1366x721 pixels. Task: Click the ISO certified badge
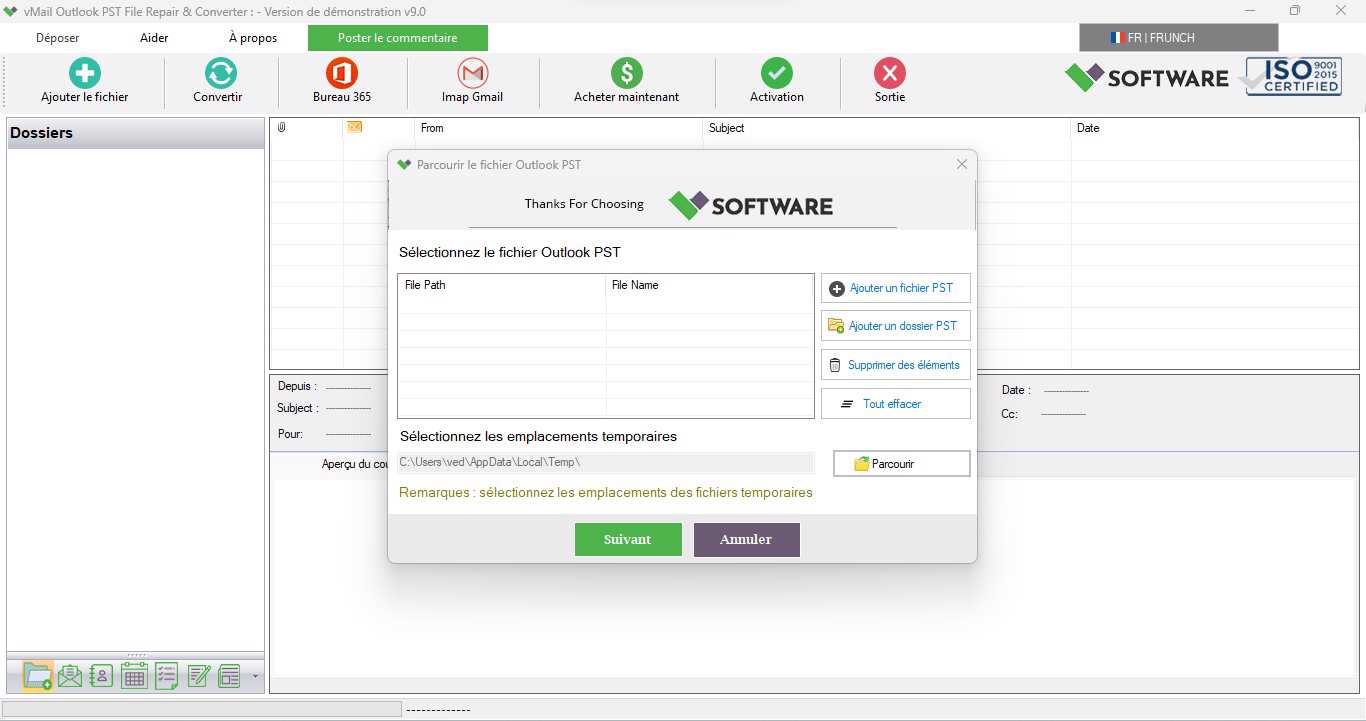pos(1291,76)
